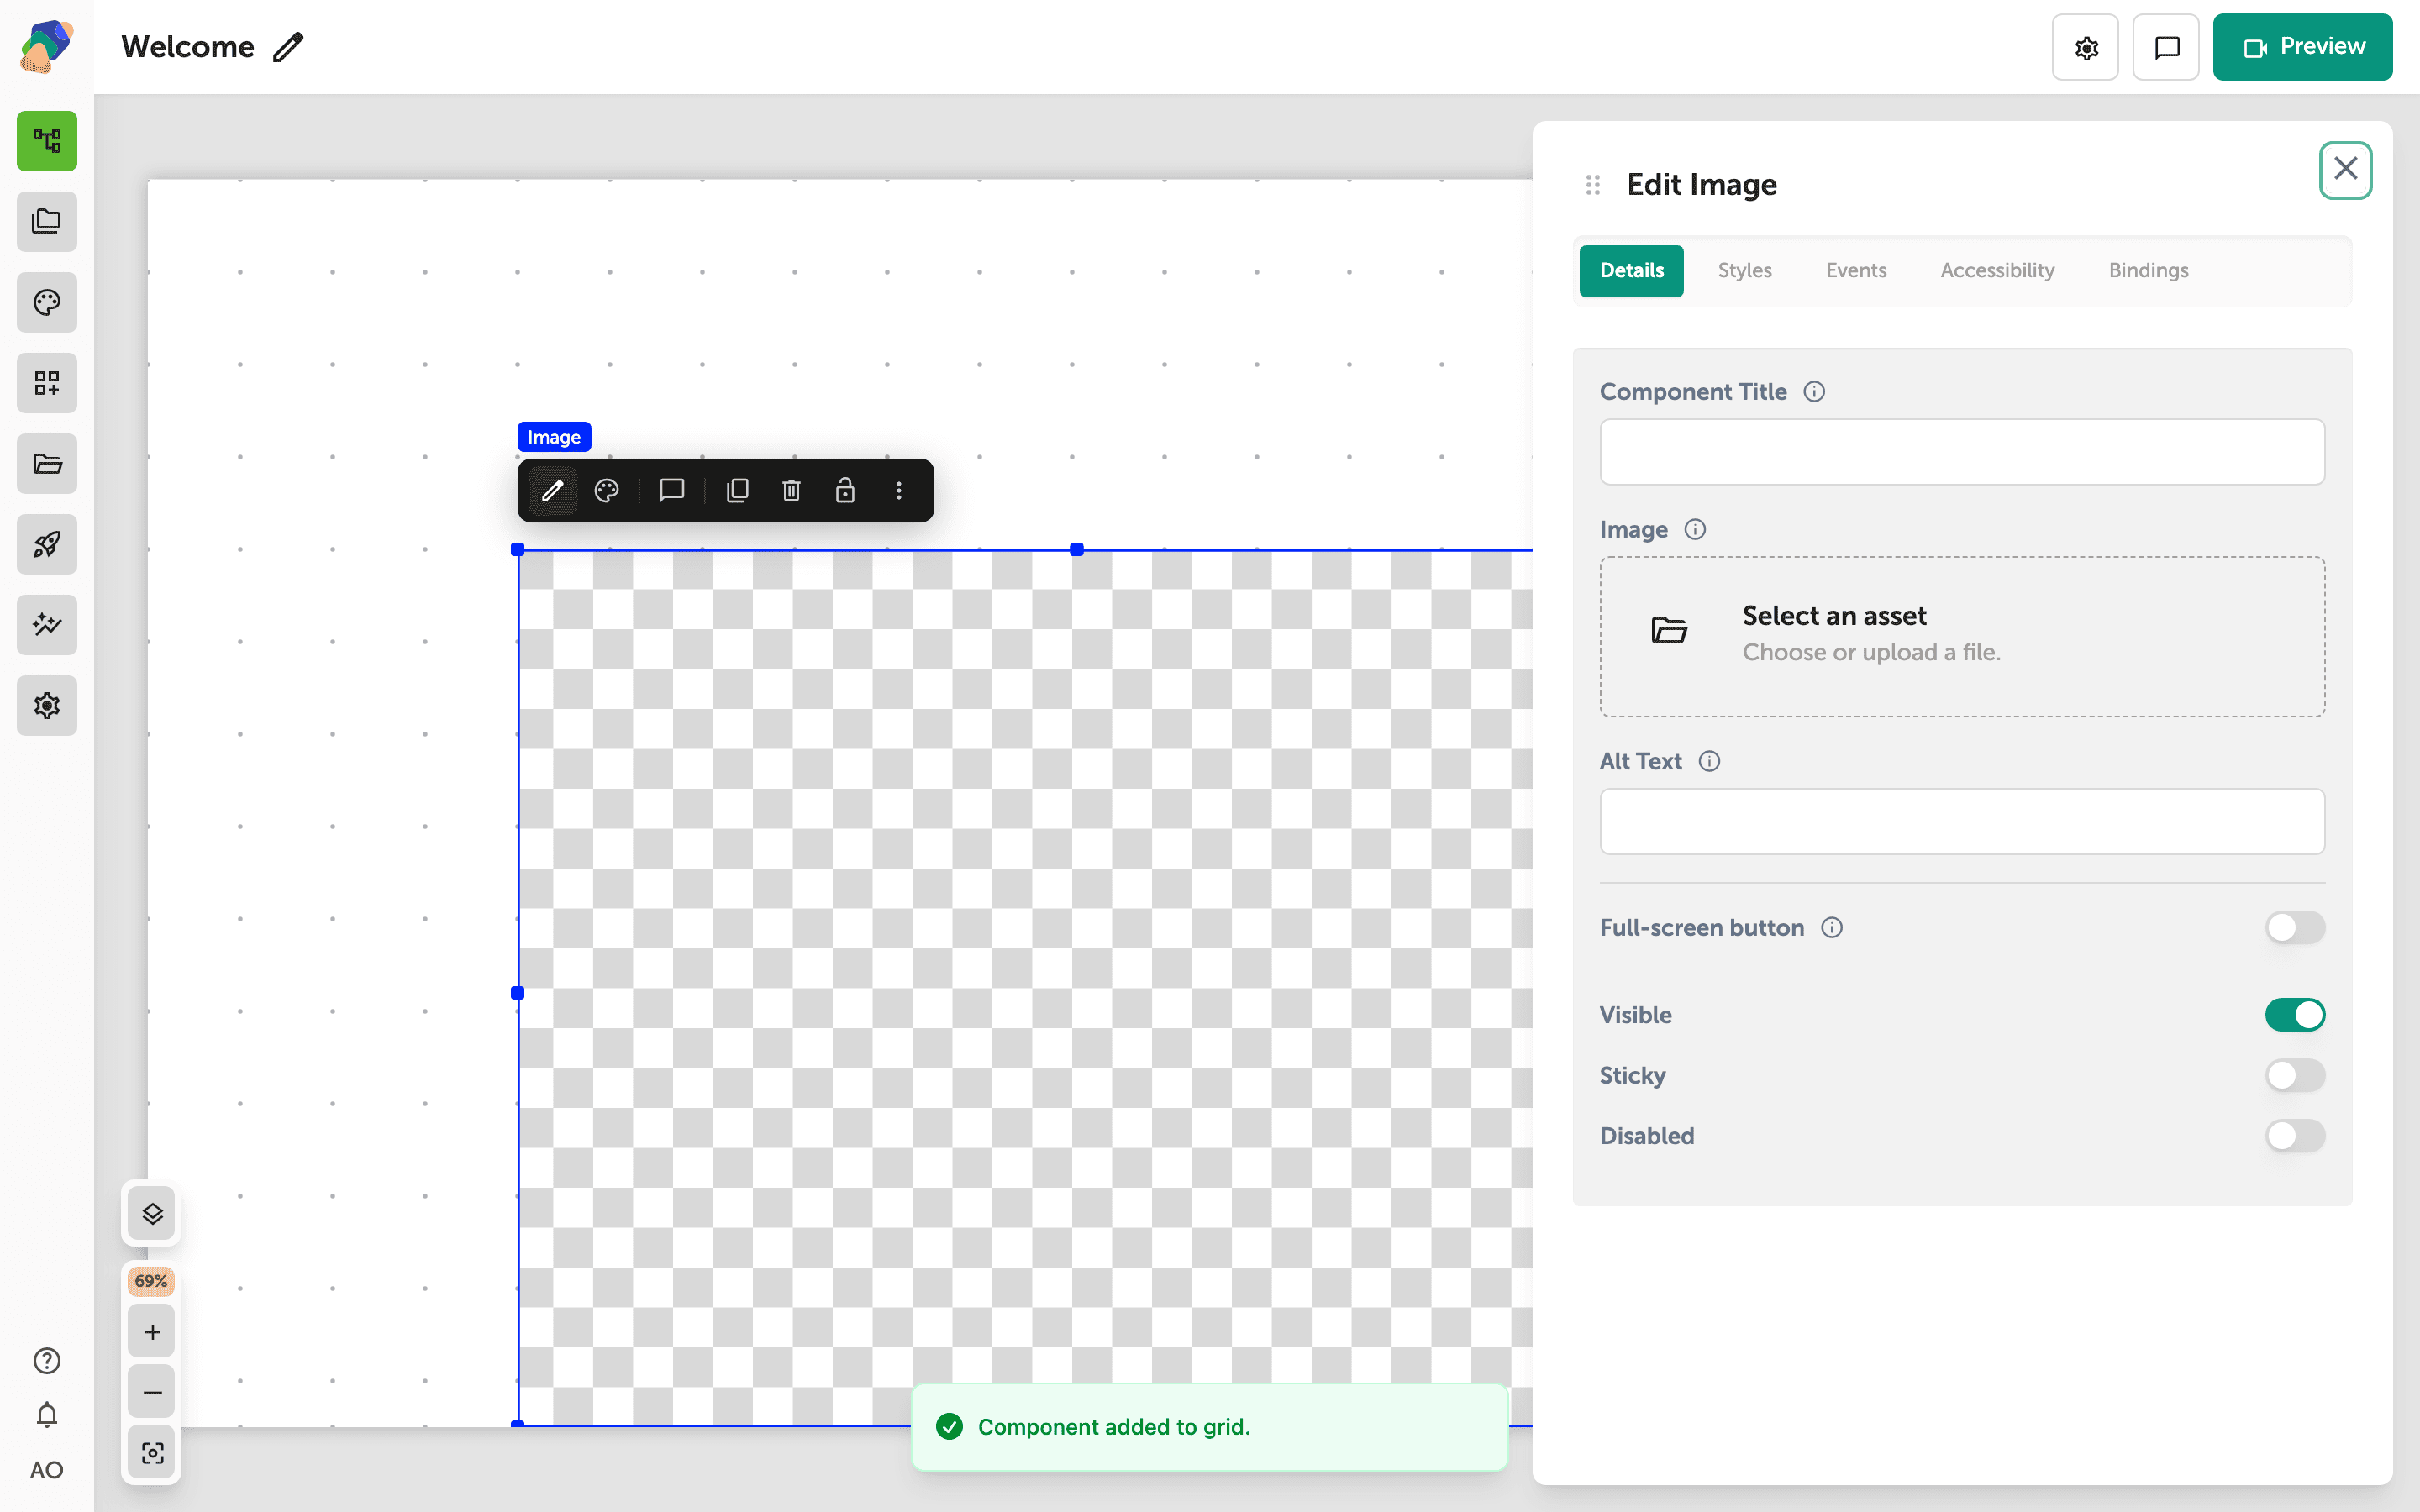Open the sparkle analytics icon in sidebar
2420x1512 pixels.
(x=47, y=625)
